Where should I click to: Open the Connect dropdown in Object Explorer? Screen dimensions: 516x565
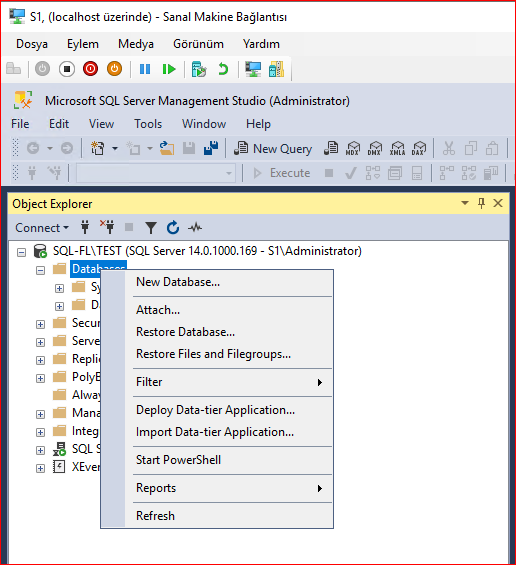pyautogui.click(x=42, y=228)
